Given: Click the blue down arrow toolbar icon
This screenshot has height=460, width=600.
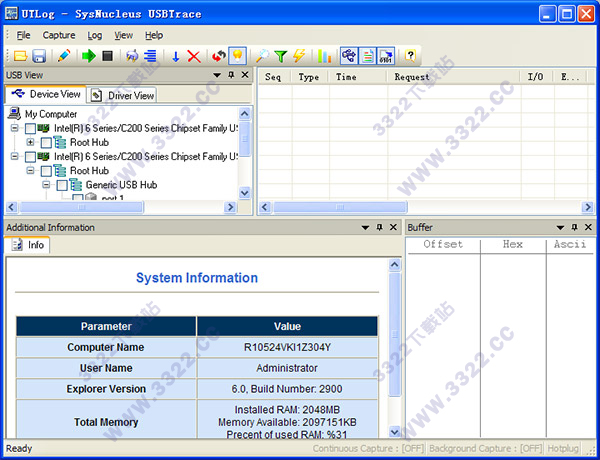Looking at the screenshot, I should 176,56.
